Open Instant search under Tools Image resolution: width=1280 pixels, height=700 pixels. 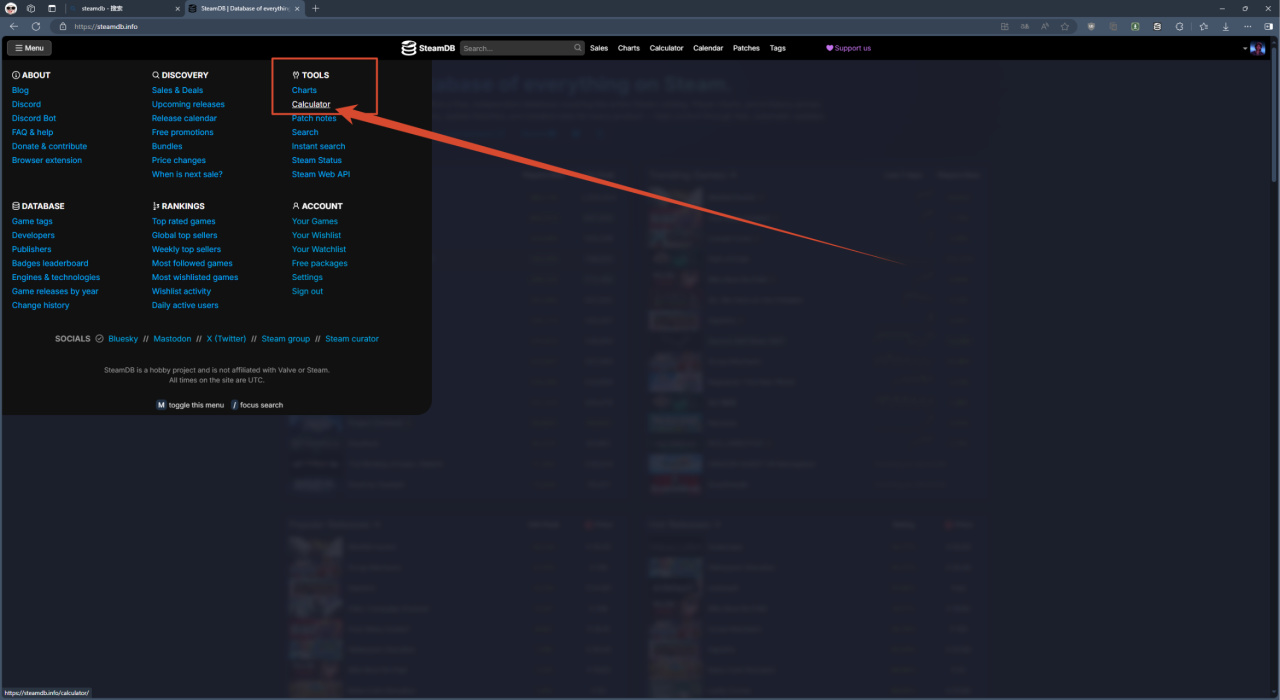tap(318, 146)
